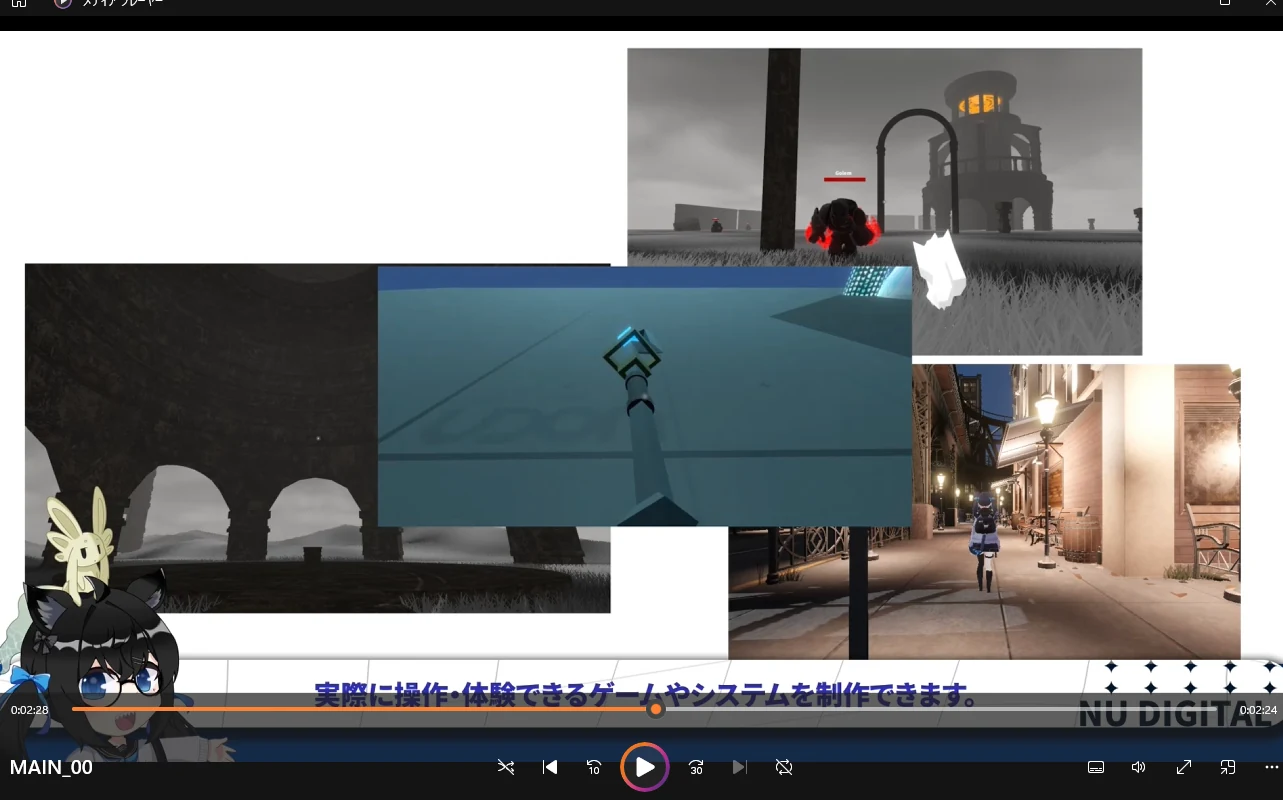Switch the video to full screen

click(1184, 767)
